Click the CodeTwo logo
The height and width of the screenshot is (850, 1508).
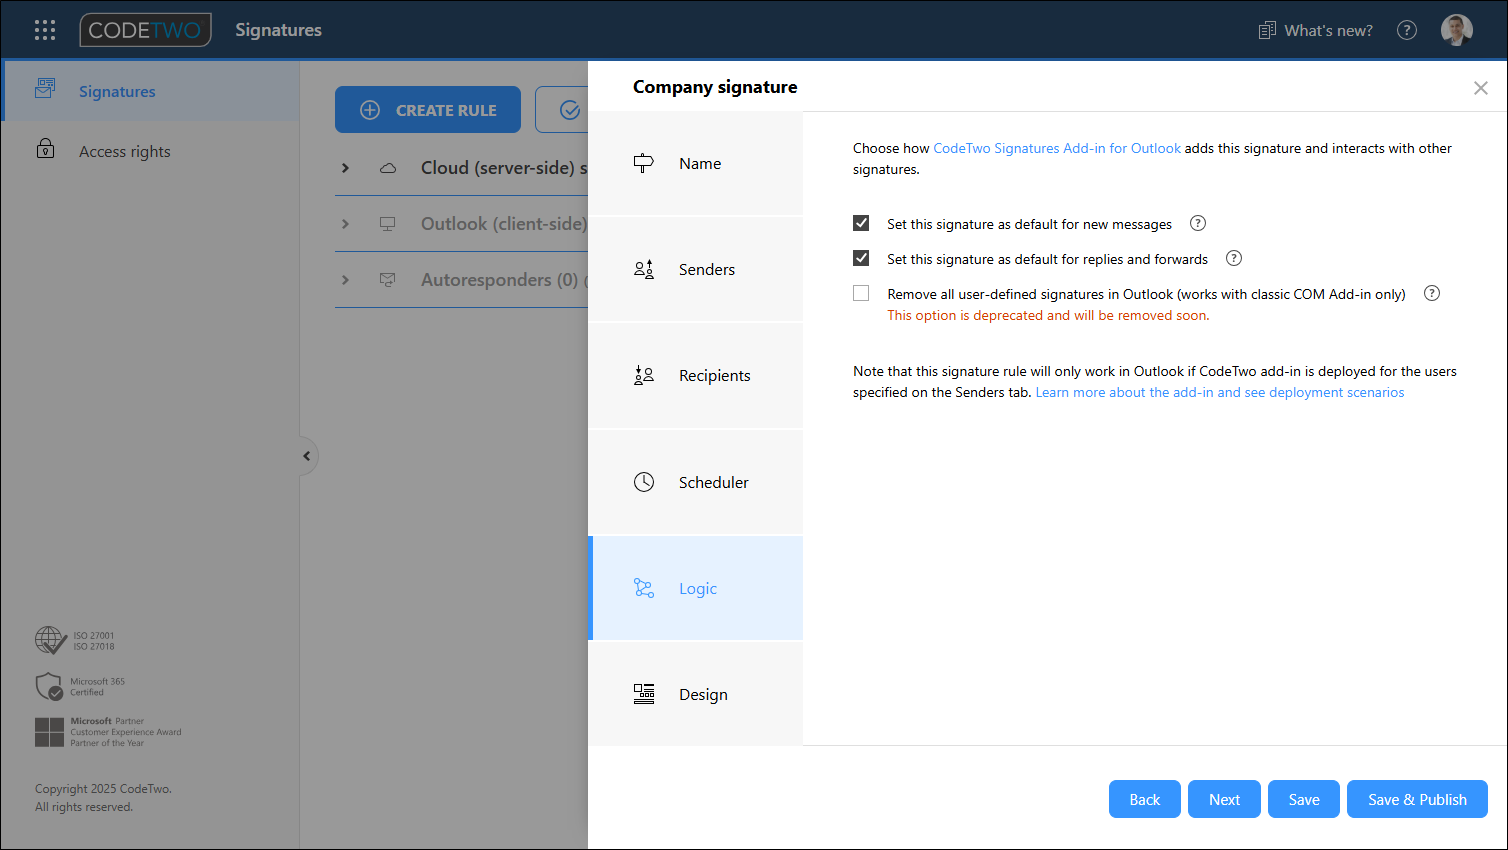[x=146, y=30]
